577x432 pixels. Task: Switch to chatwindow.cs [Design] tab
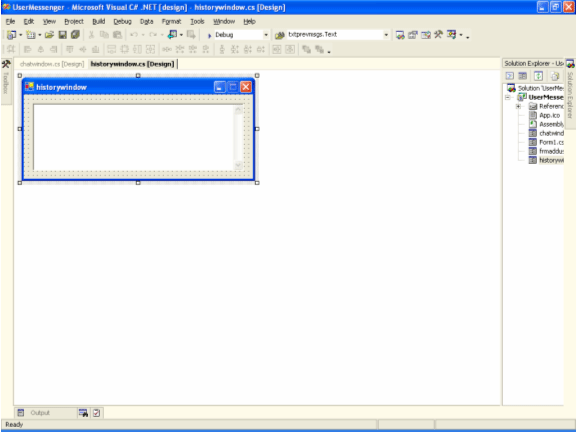(52, 64)
